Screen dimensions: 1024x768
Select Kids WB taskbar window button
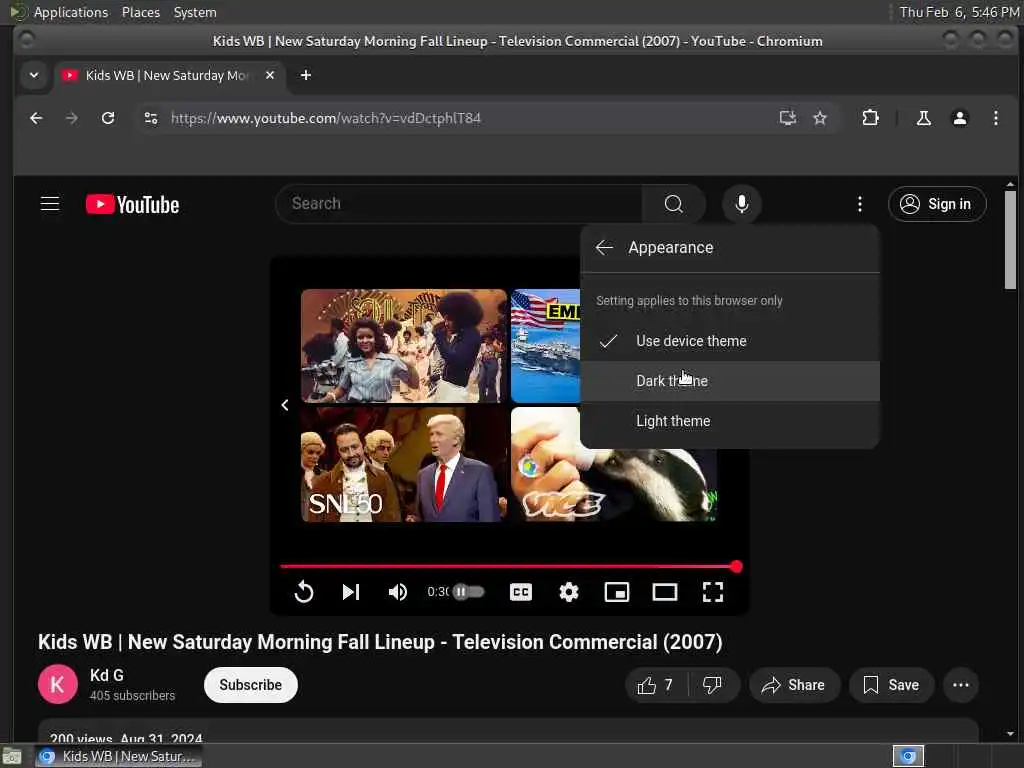[118, 756]
